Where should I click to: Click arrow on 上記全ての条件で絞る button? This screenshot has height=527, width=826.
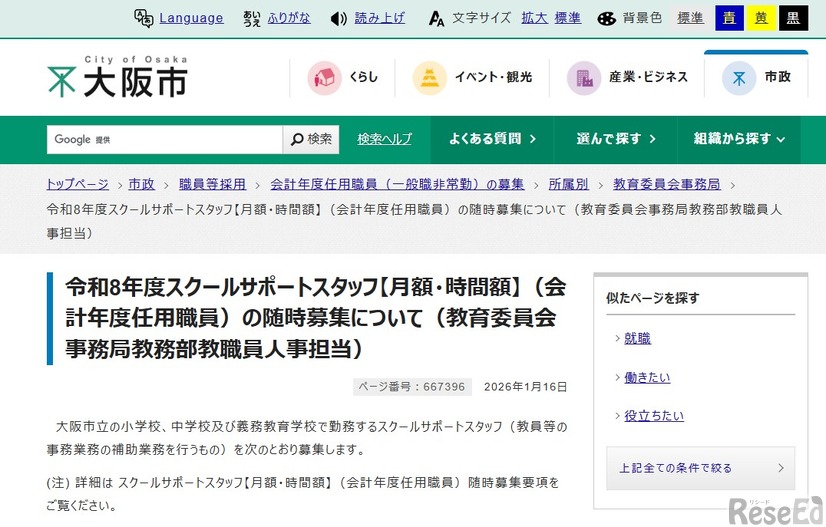point(781,468)
